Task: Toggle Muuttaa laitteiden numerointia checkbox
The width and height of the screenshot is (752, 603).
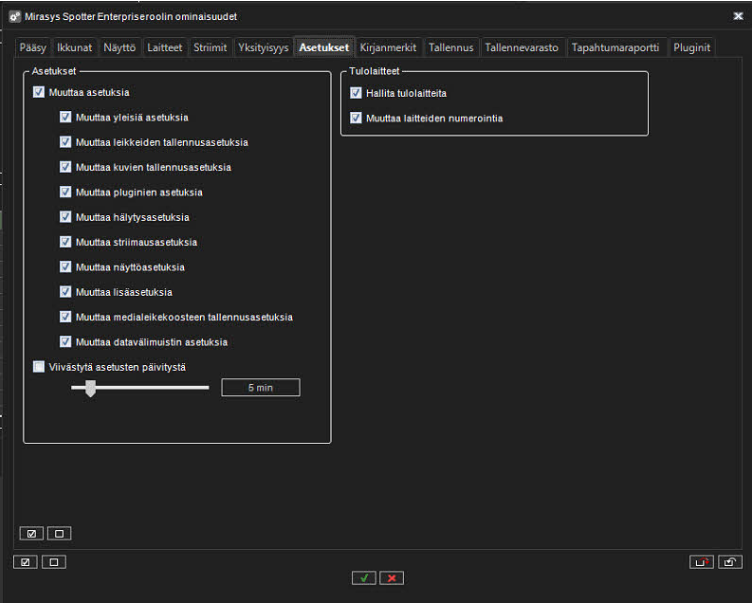Action: pyautogui.click(x=356, y=118)
